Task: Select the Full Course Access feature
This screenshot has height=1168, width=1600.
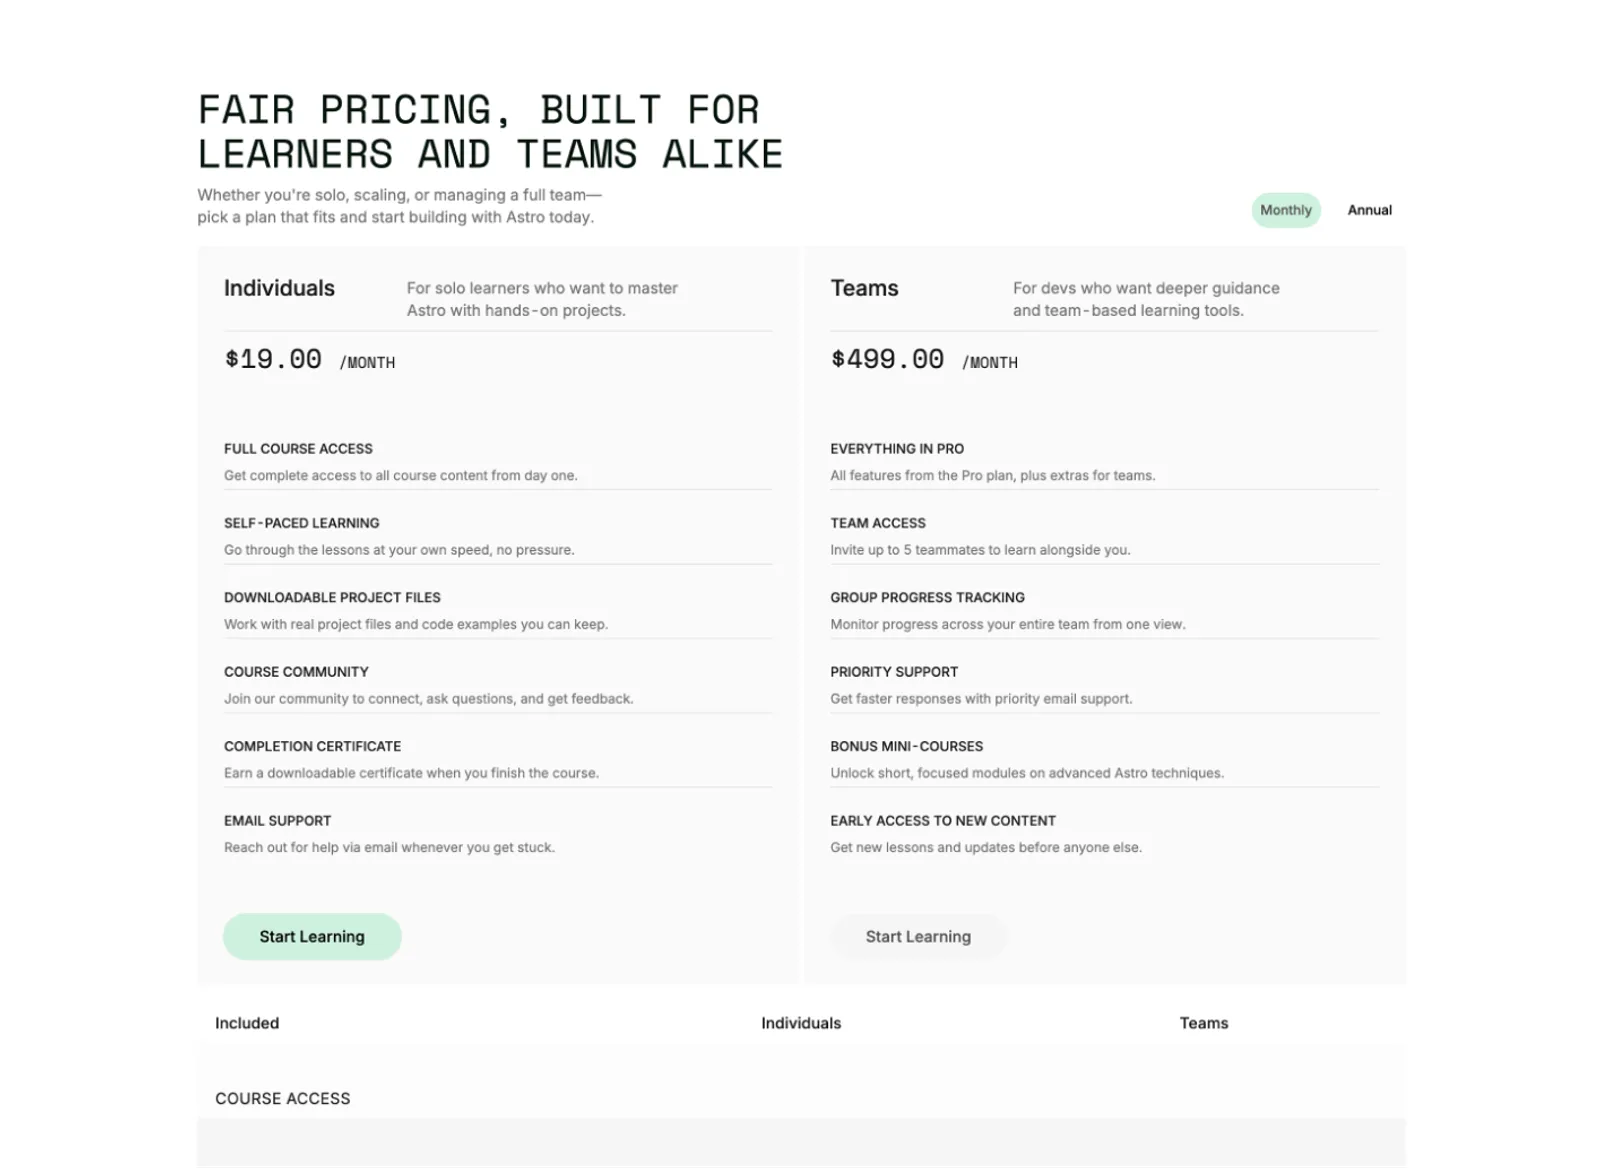Action: 298,449
